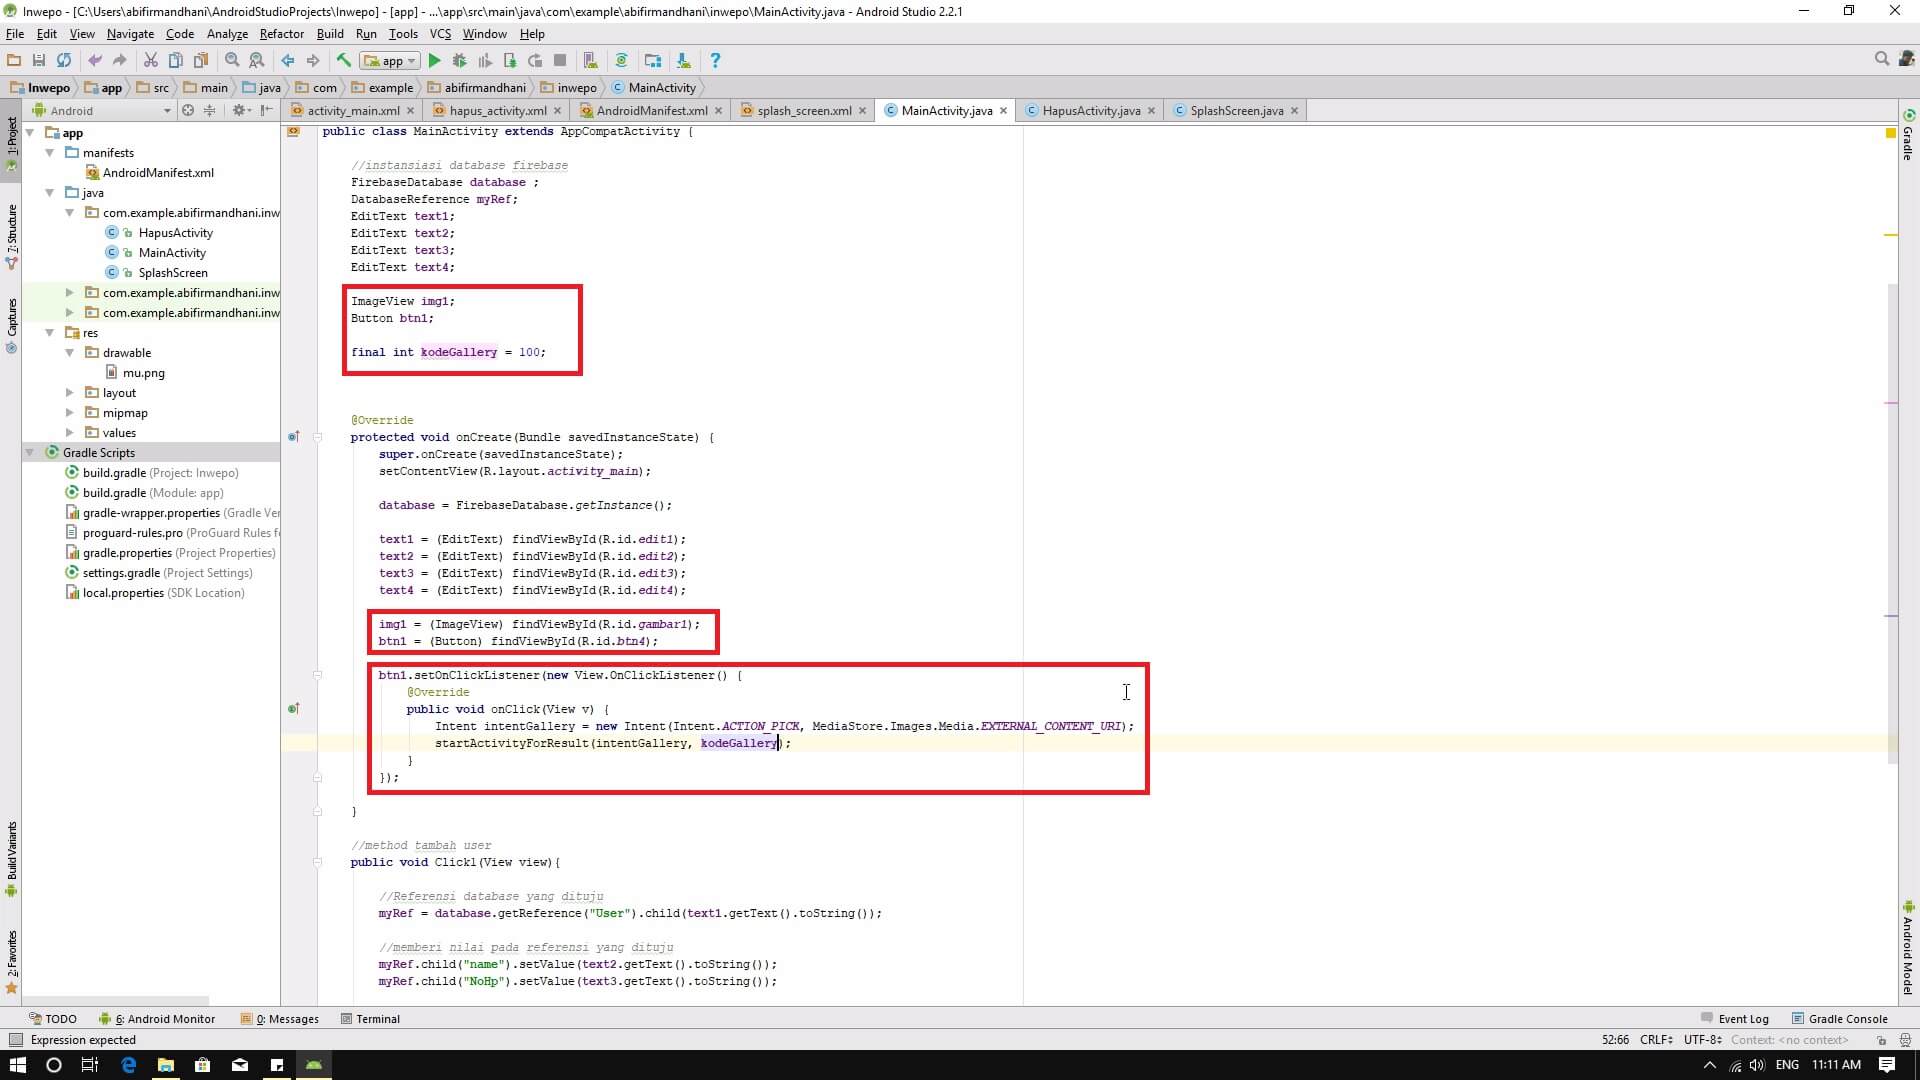This screenshot has height=1080, width=1920.
Task: Click the green Run app button
Action: (434, 61)
